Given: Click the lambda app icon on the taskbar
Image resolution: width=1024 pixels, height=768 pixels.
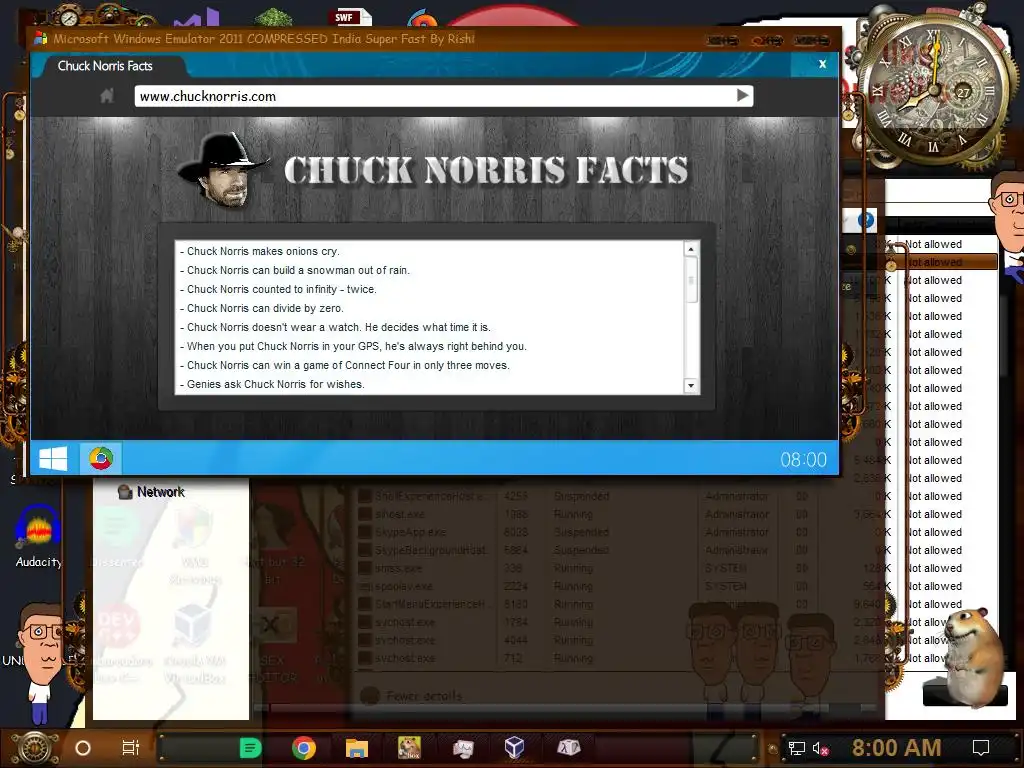Looking at the screenshot, I should pos(568,747).
